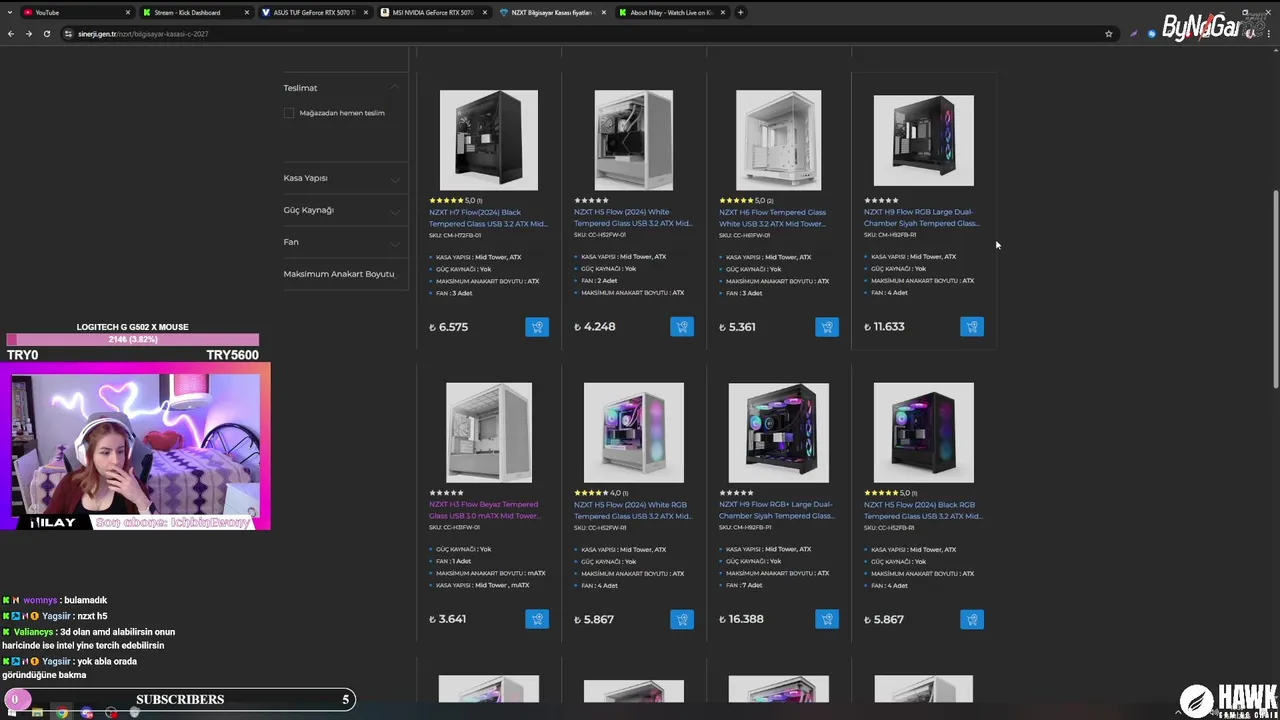Screen dimensions: 1280x720
Task: Reload the current page
Action: click(47, 34)
